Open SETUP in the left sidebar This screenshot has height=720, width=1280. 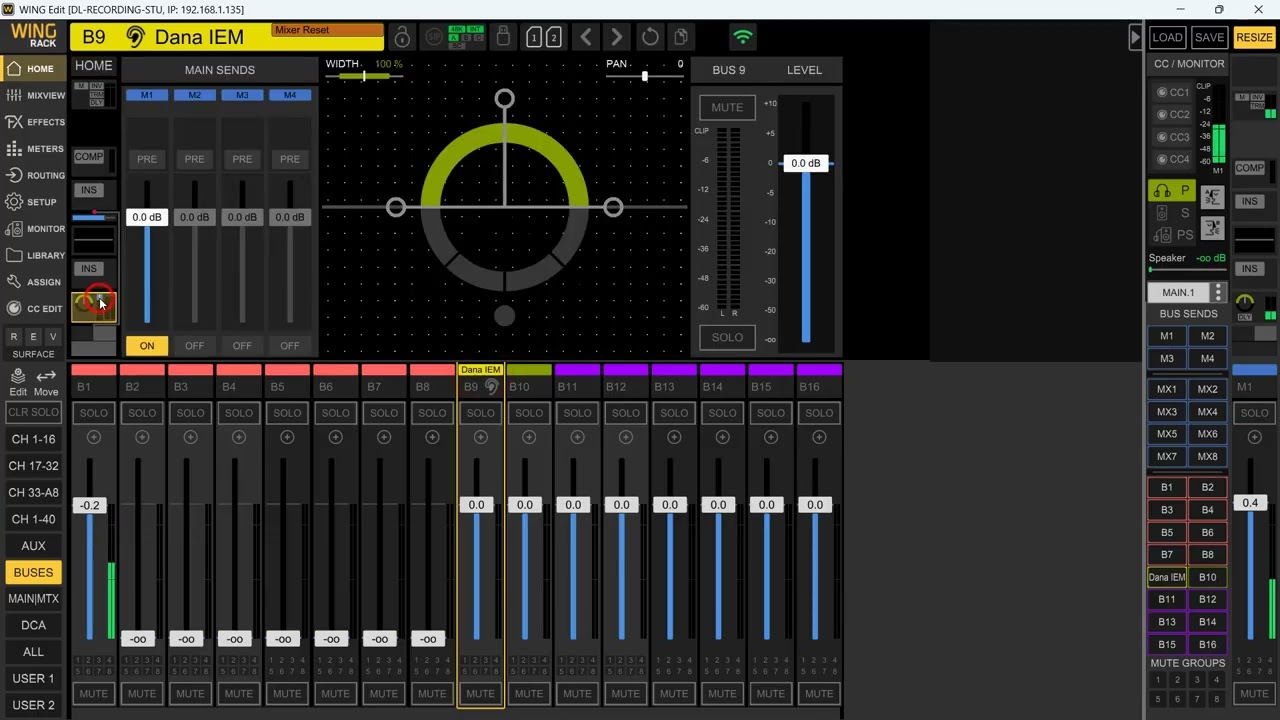33,202
